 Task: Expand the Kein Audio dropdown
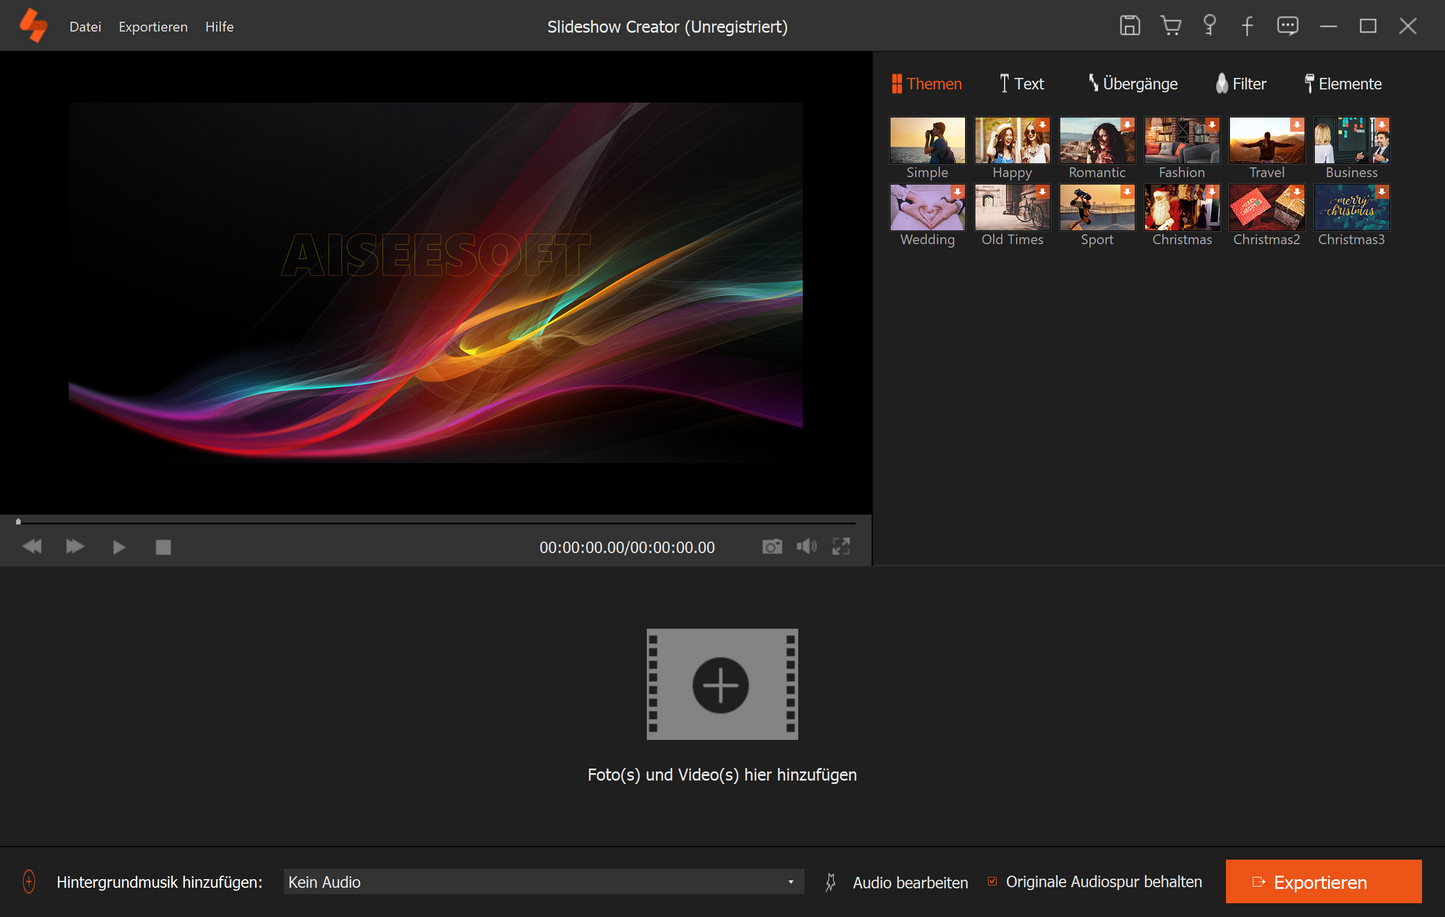[x=790, y=882]
